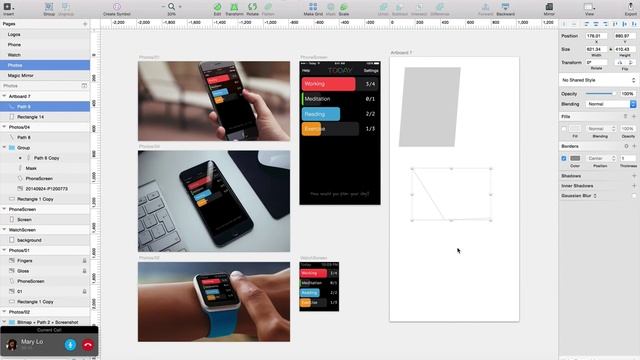The height and width of the screenshot is (360, 640).
Task: Select the Watch page
Action: point(45,55)
